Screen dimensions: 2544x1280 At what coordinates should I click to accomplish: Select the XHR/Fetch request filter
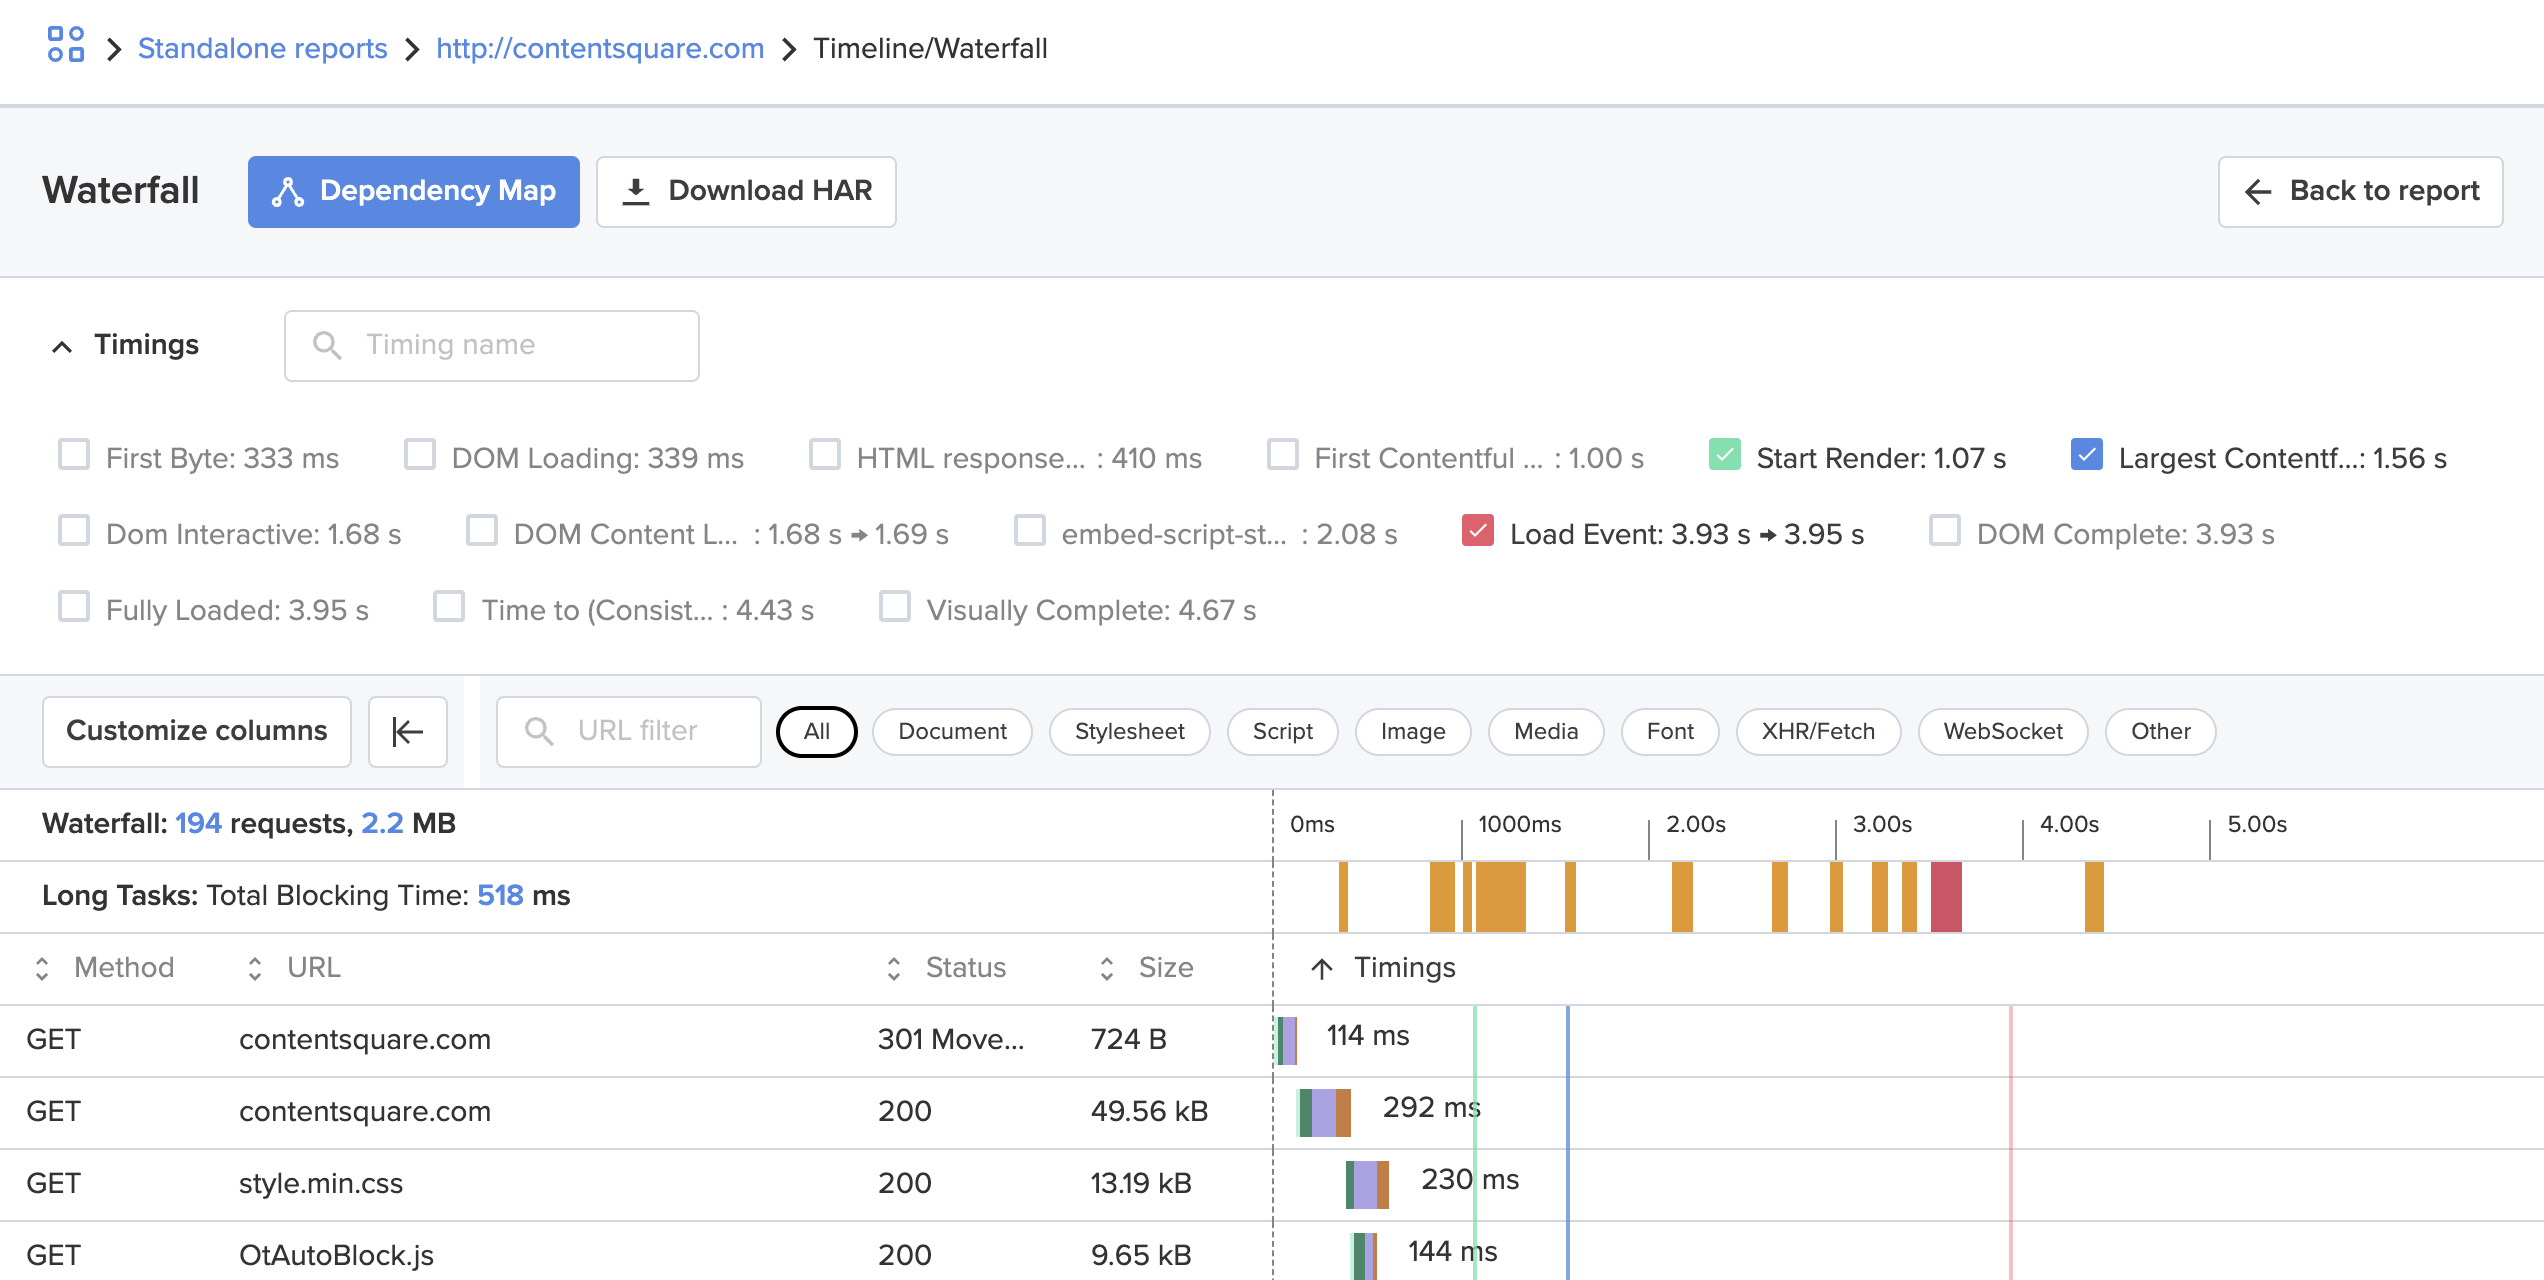1817,731
